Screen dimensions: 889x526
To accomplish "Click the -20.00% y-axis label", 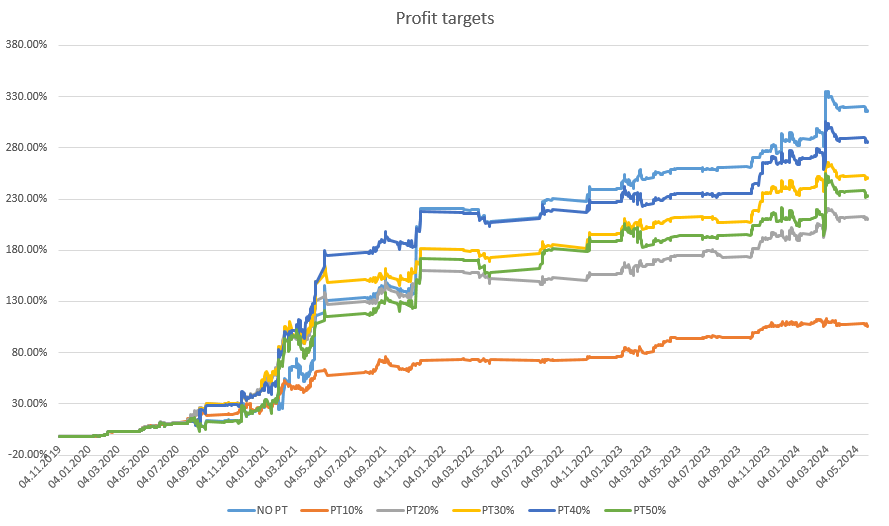I will point(28,455).
